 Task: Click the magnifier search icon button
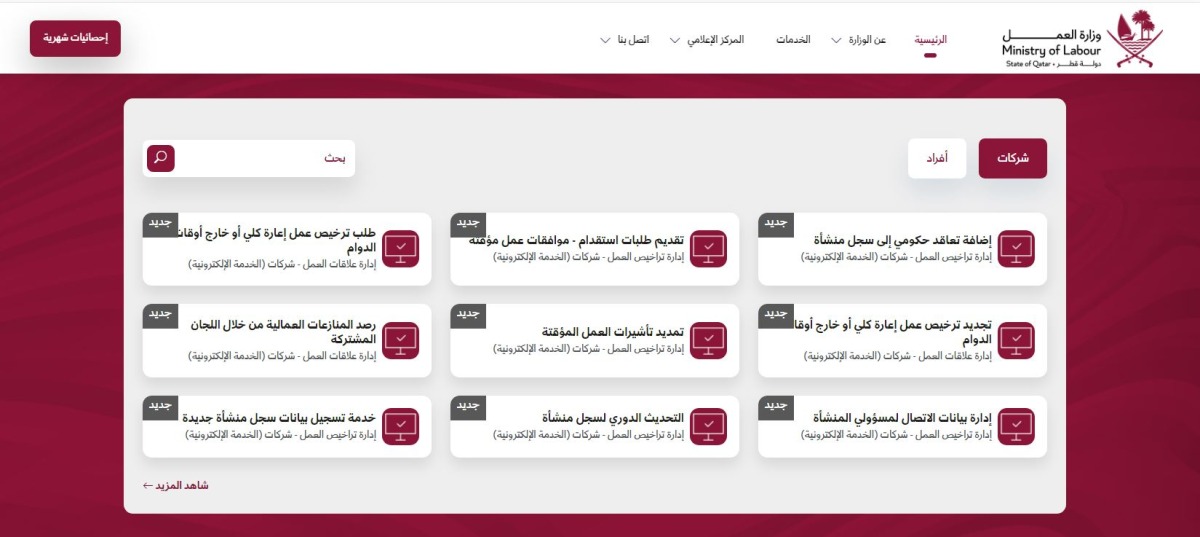point(161,158)
